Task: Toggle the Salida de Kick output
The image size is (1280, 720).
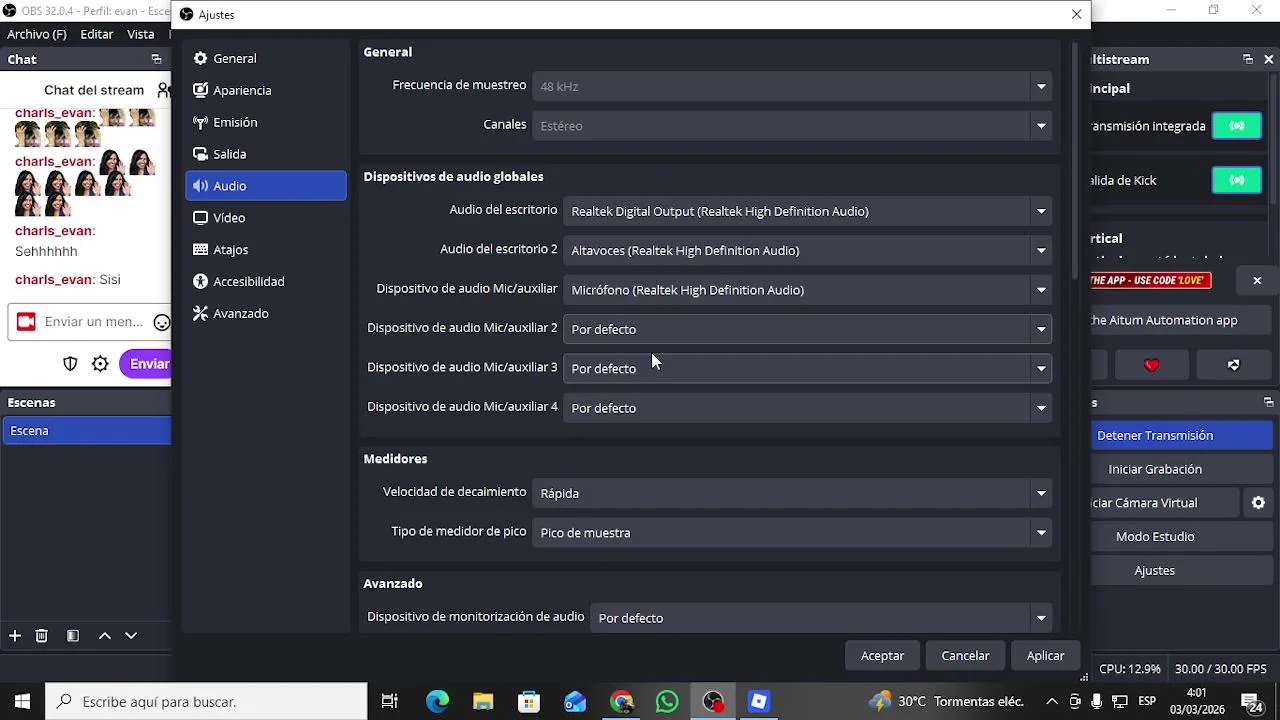Action: pyautogui.click(x=1237, y=180)
